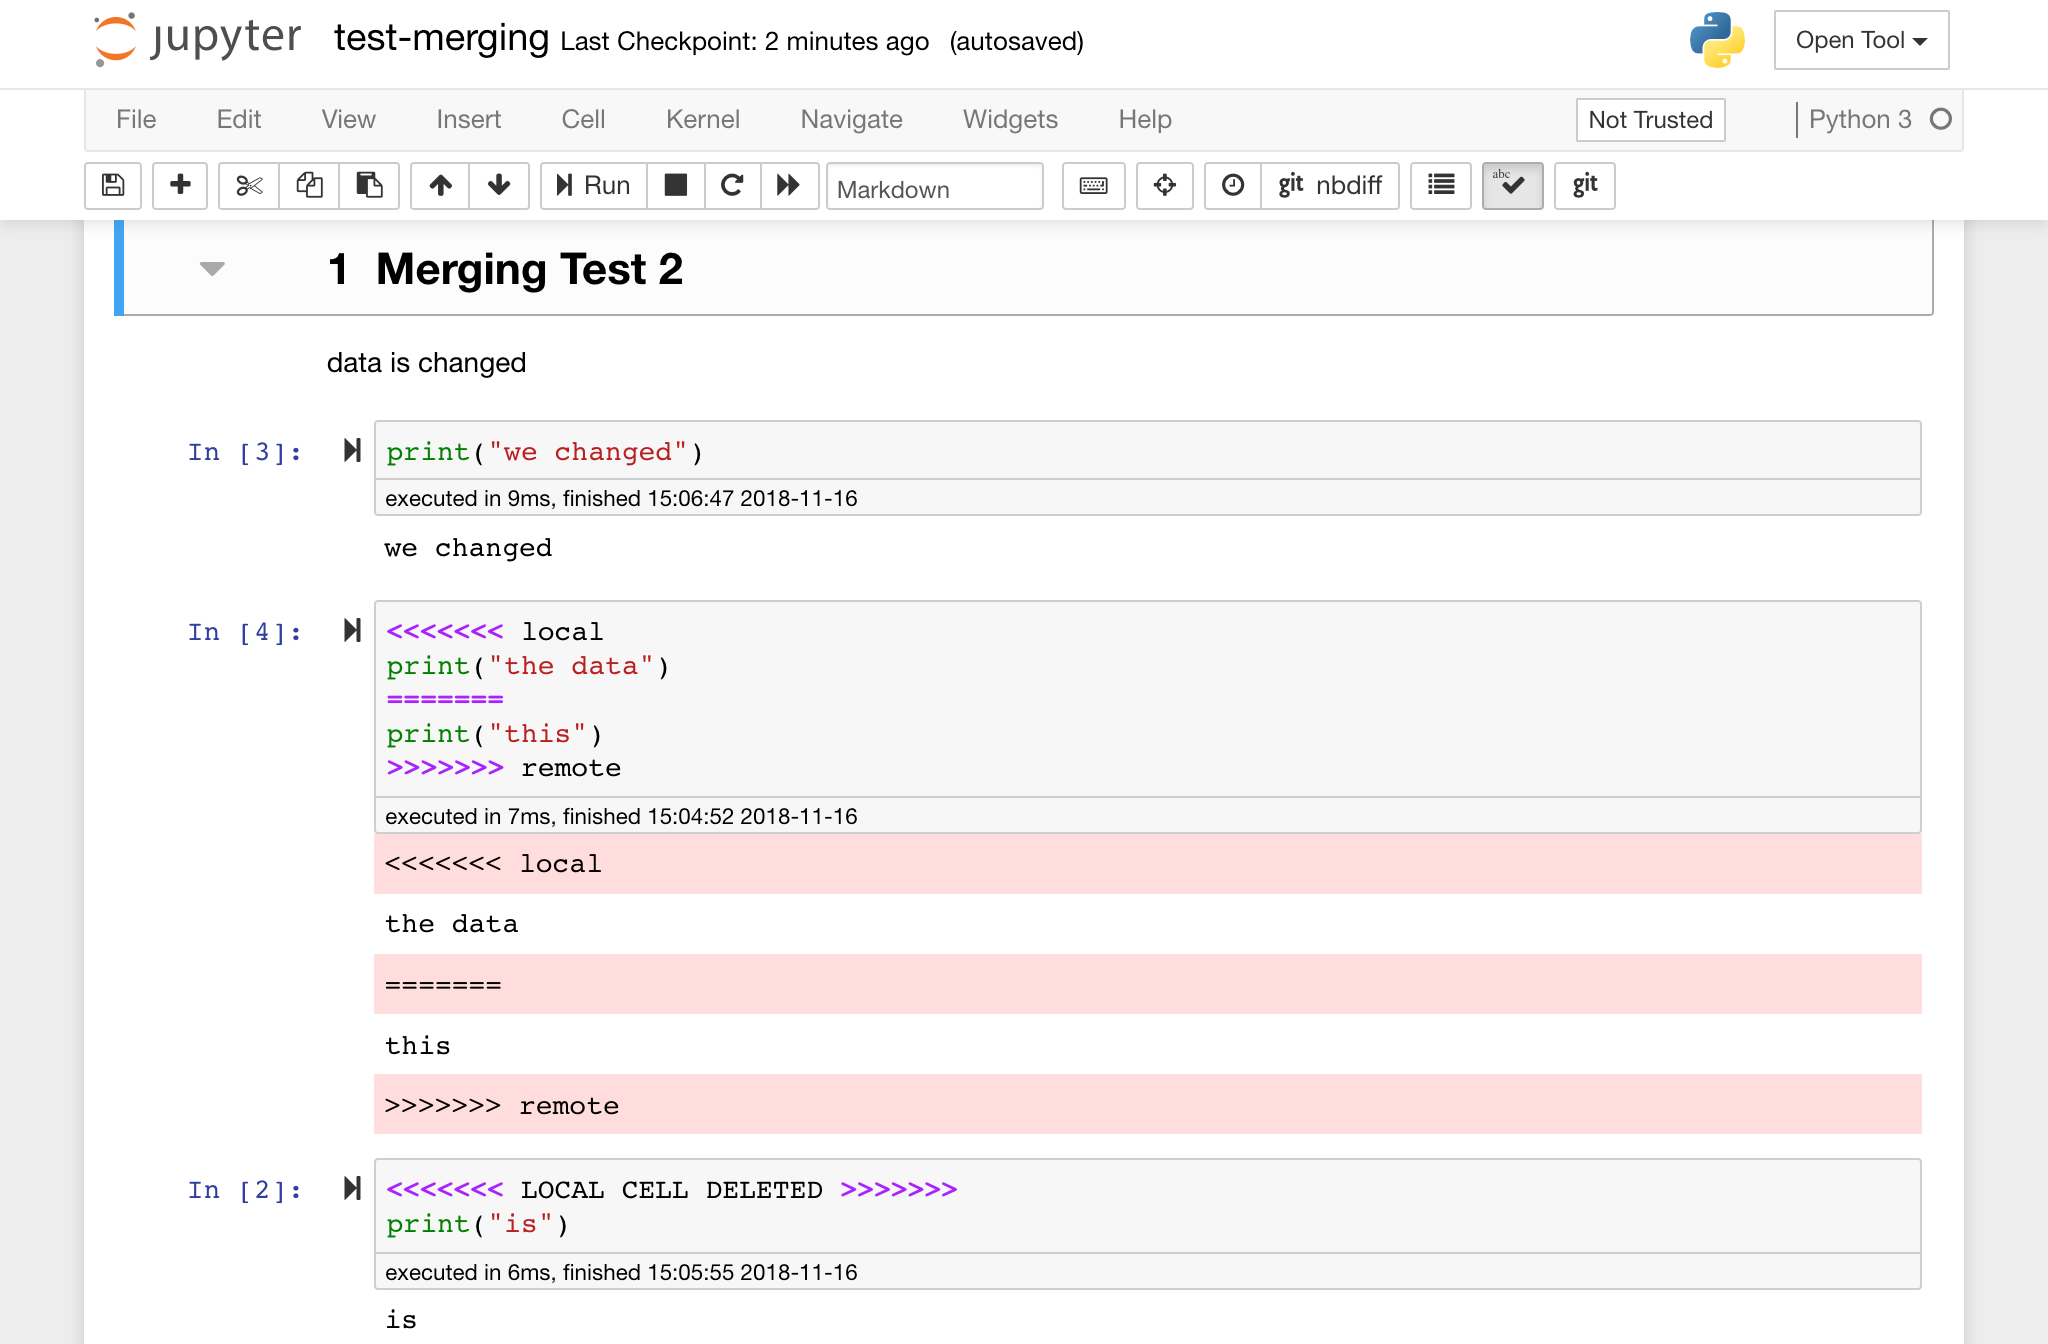The height and width of the screenshot is (1344, 2048).
Task: Toggle the table of contents button
Action: point(1440,185)
